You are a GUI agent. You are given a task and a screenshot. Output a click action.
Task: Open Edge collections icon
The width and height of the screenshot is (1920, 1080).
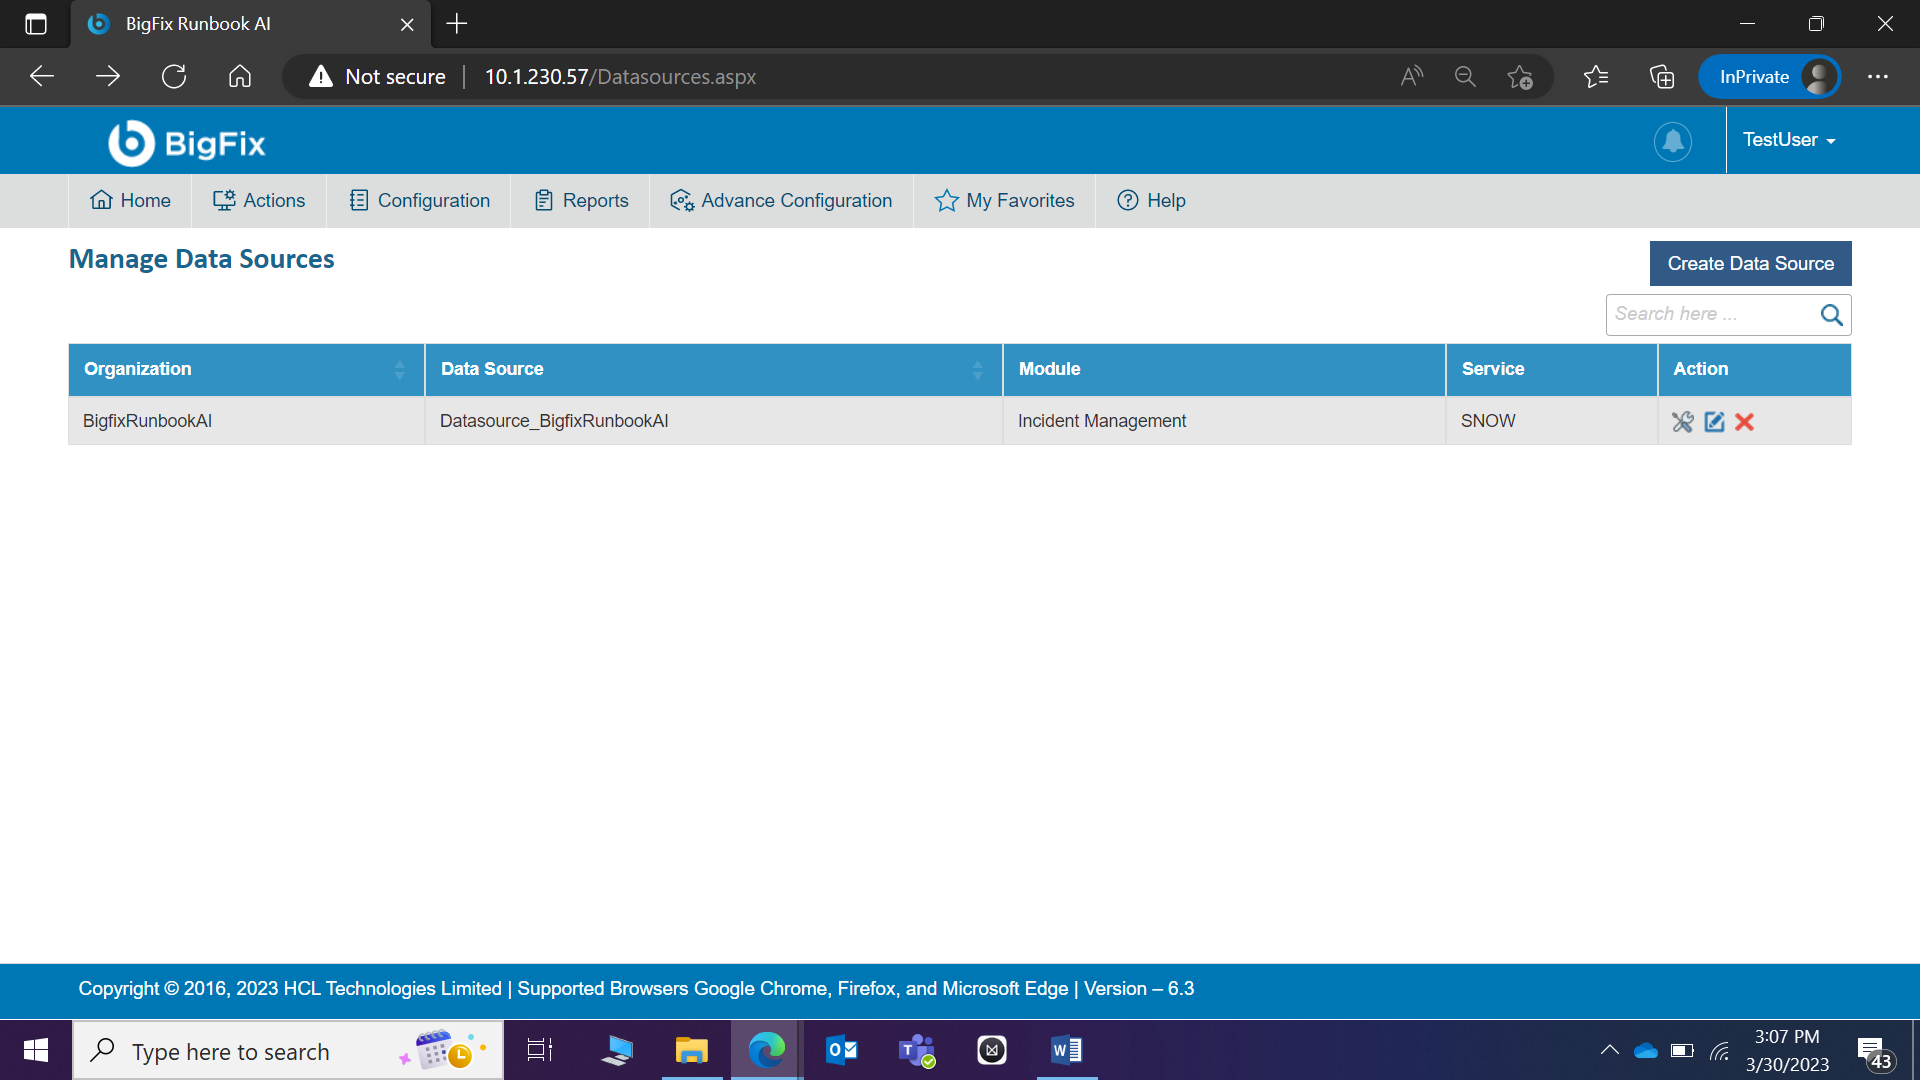(1662, 77)
